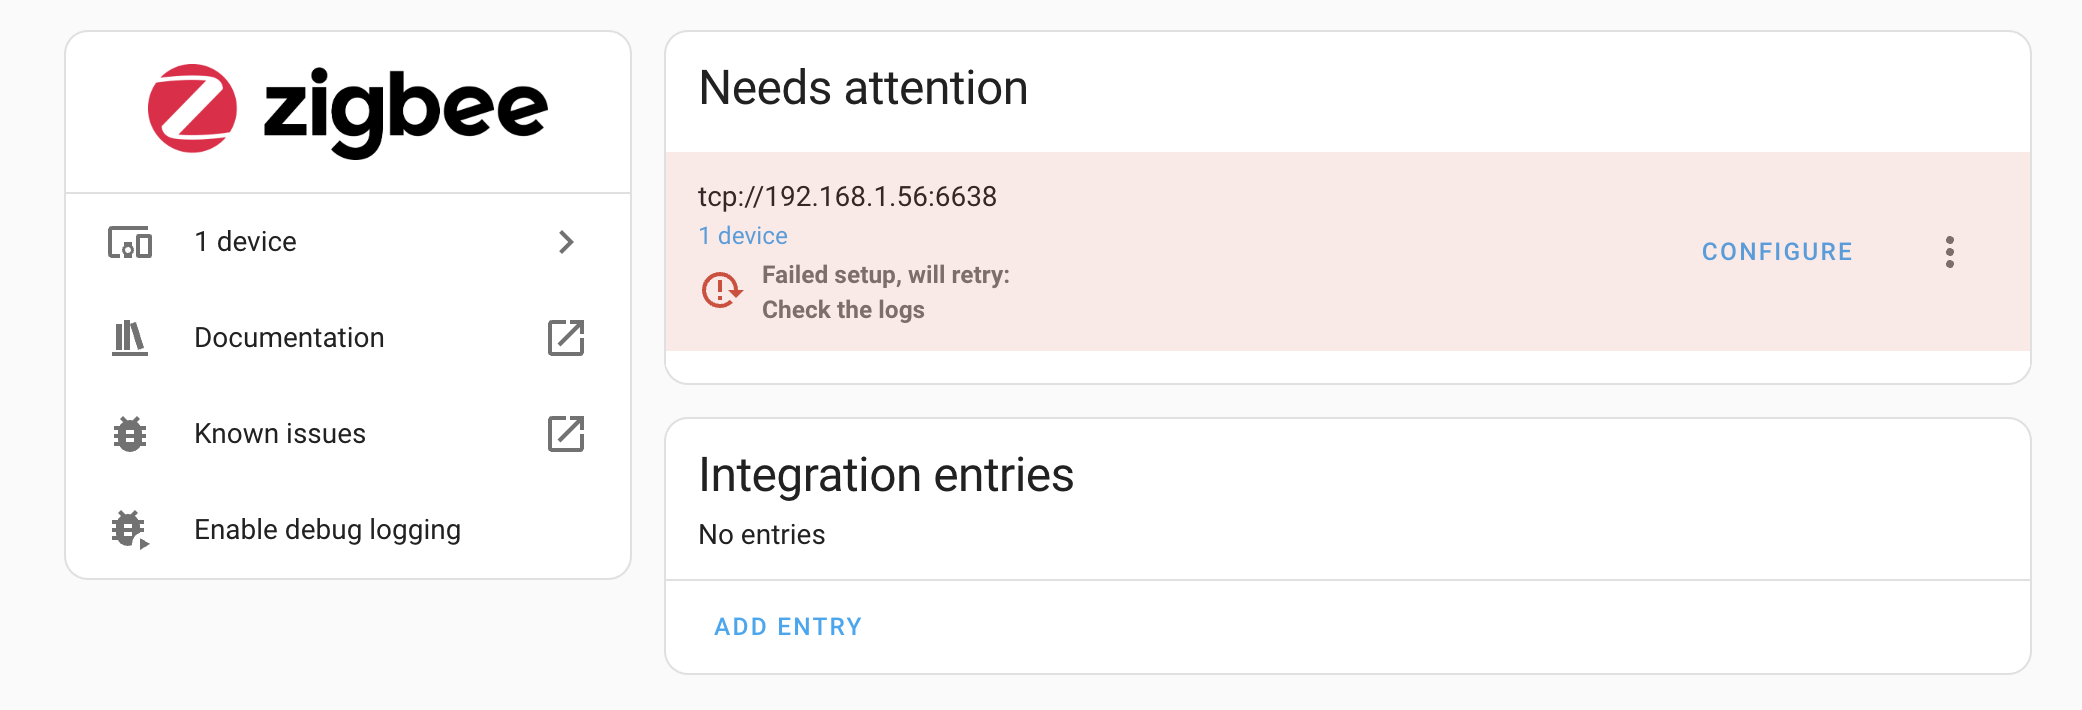This screenshot has width=2082, height=710.
Task: Open the Documentation bookshelf icon
Action: (128, 338)
